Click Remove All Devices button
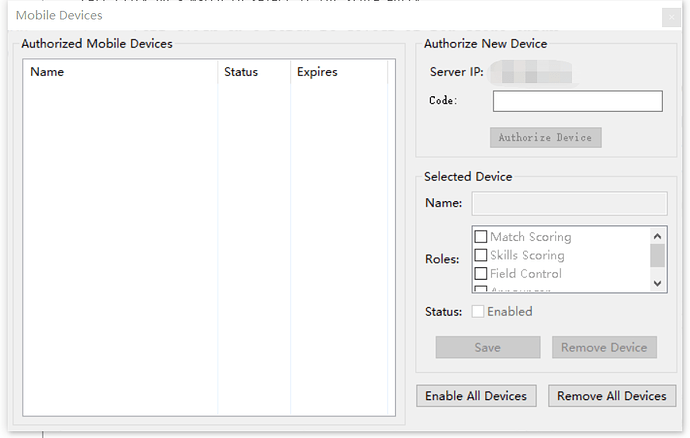690x438 pixels. [611, 396]
